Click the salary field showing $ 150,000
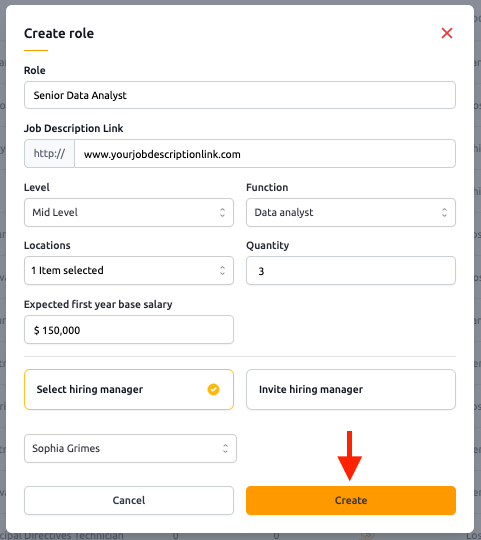 tap(129, 330)
